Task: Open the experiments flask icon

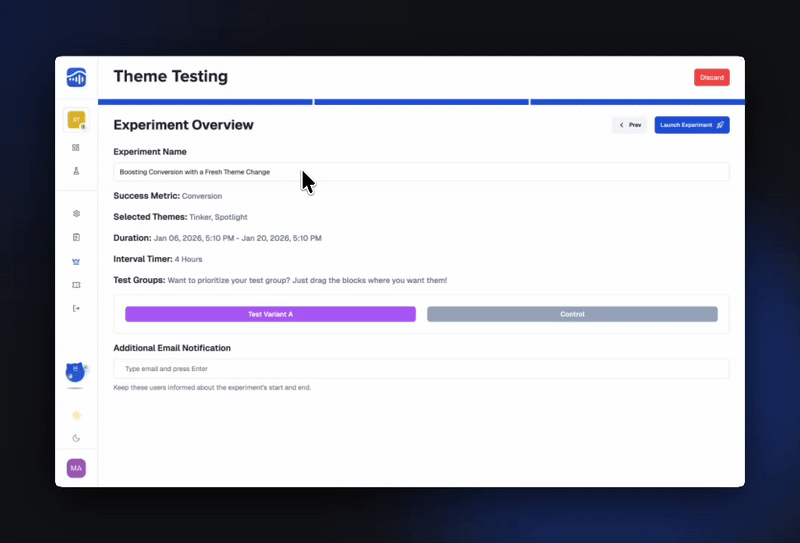Action: (x=76, y=171)
